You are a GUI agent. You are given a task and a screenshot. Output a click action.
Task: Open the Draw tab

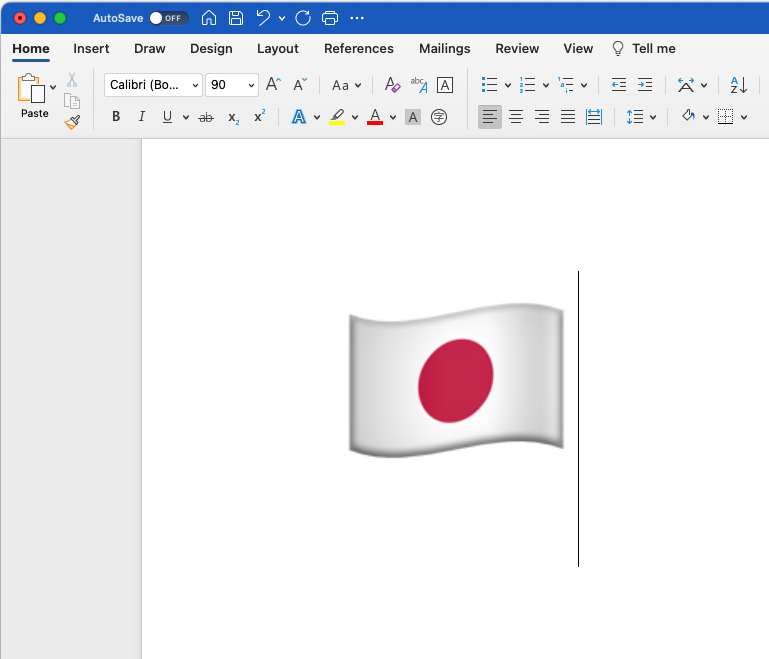point(150,49)
